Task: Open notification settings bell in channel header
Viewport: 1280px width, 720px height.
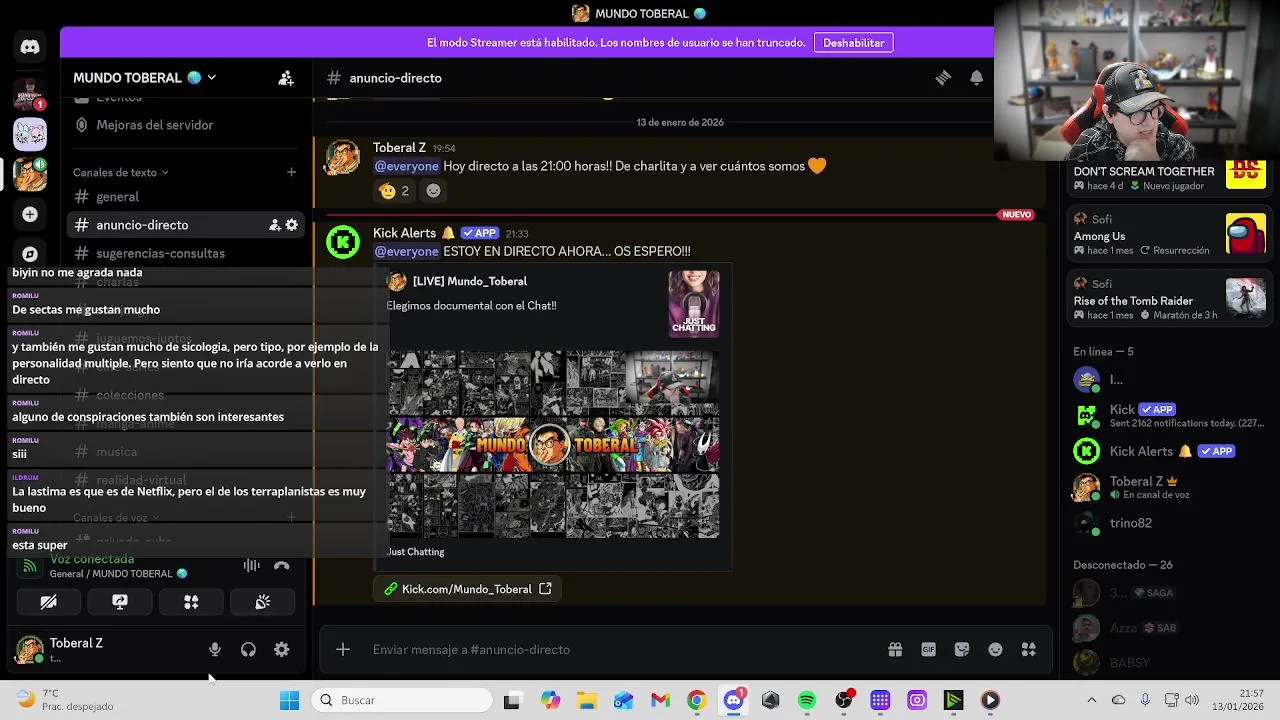Action: 976,78
